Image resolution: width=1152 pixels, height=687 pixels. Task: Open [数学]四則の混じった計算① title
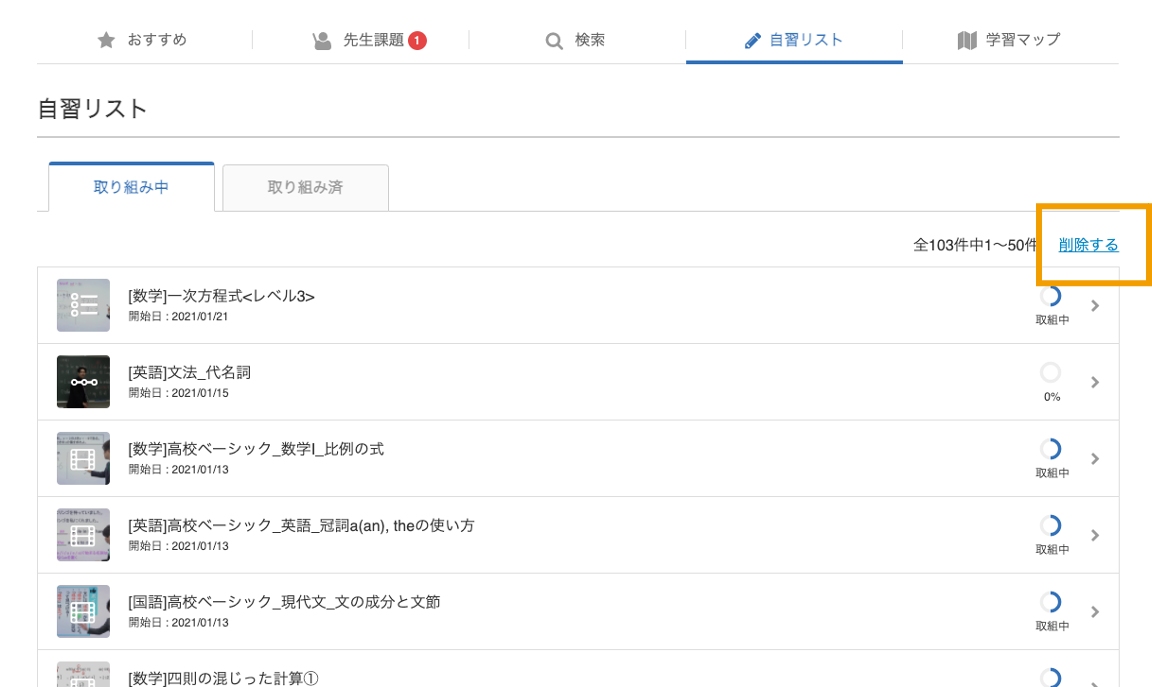pos(223,678)
